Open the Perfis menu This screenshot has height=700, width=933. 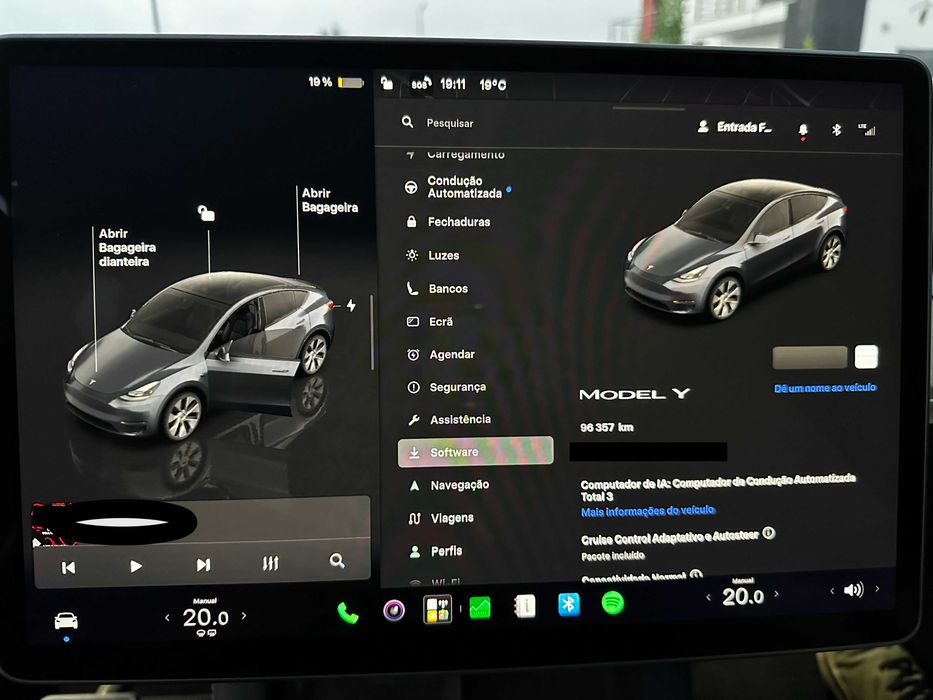tap(436, 551)
